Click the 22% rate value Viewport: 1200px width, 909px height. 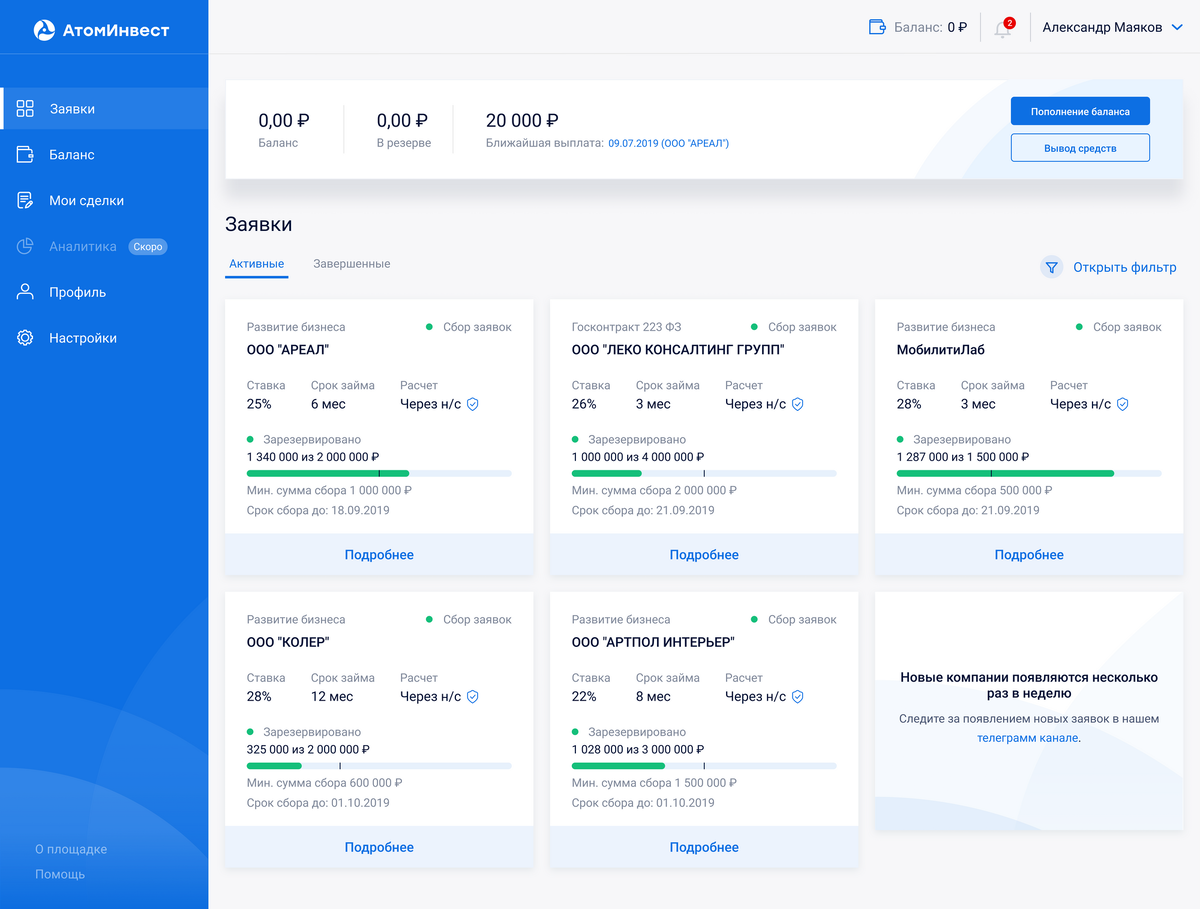pos(584,696)
